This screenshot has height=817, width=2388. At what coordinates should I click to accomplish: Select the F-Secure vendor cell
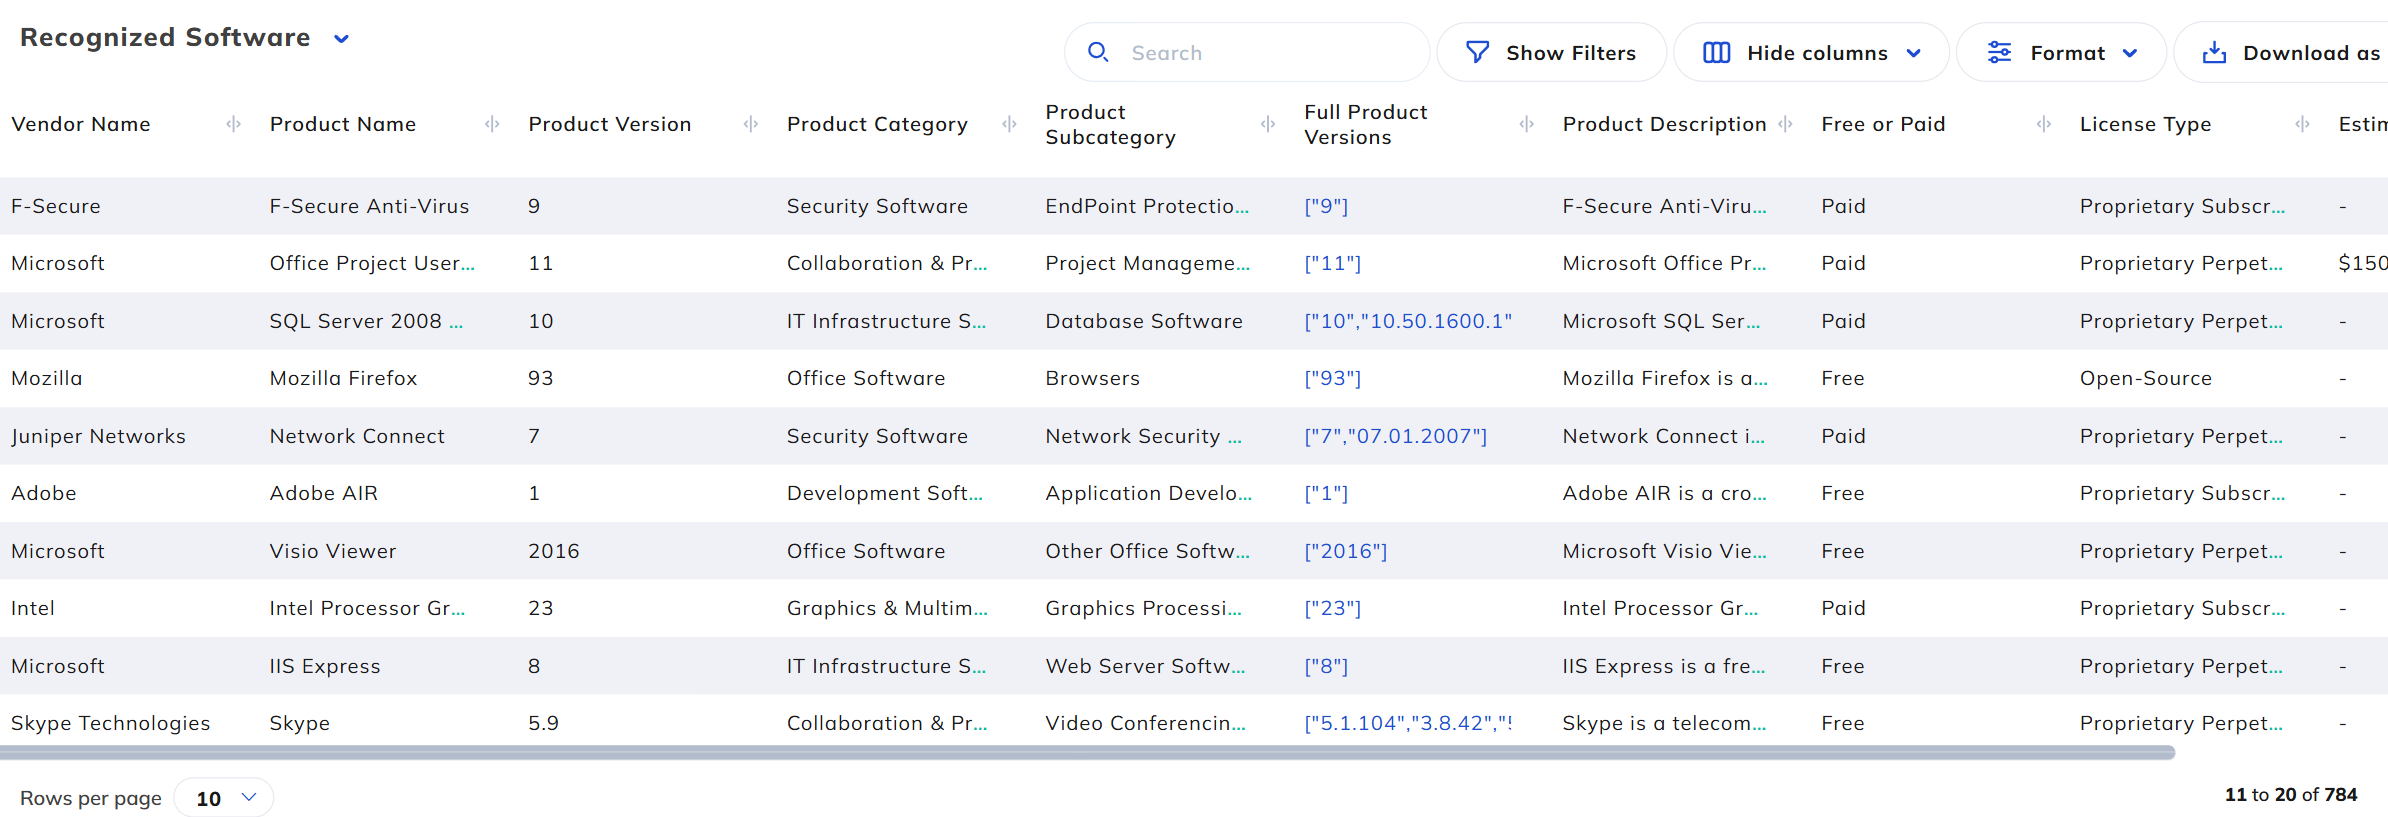[56, 206]
